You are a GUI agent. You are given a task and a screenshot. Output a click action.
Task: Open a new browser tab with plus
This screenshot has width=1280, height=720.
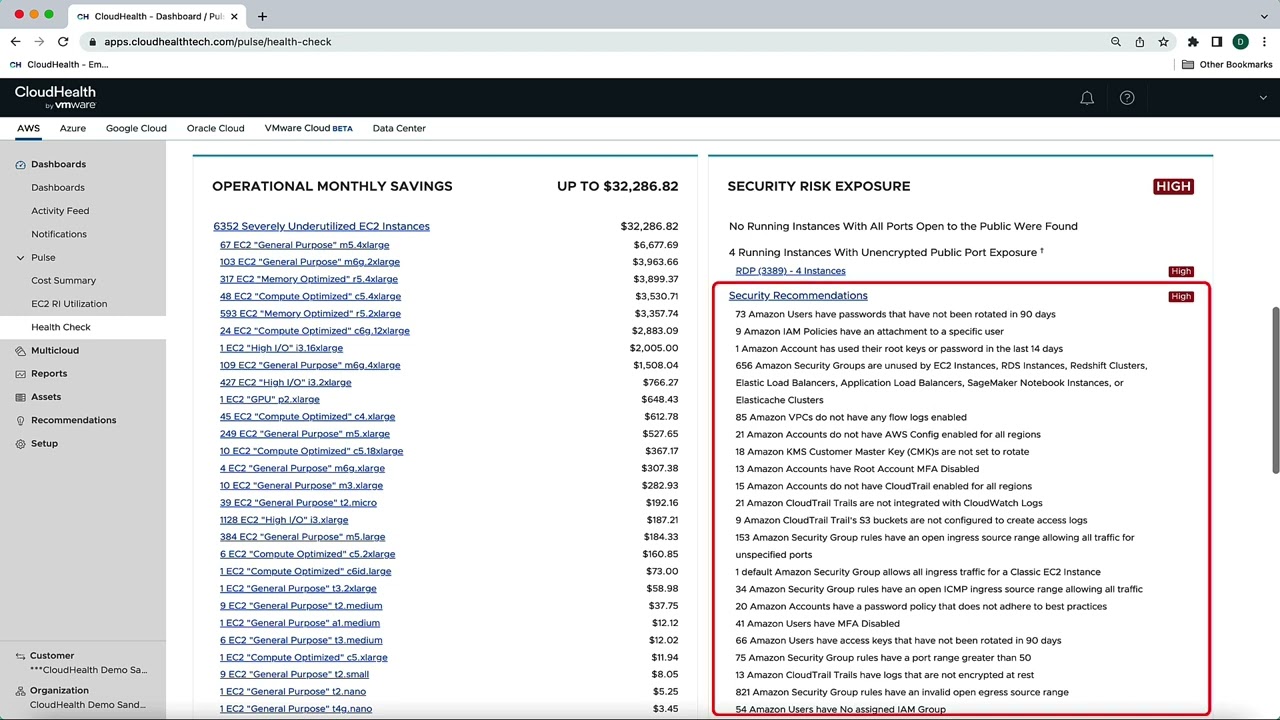(x=262, y=16)
